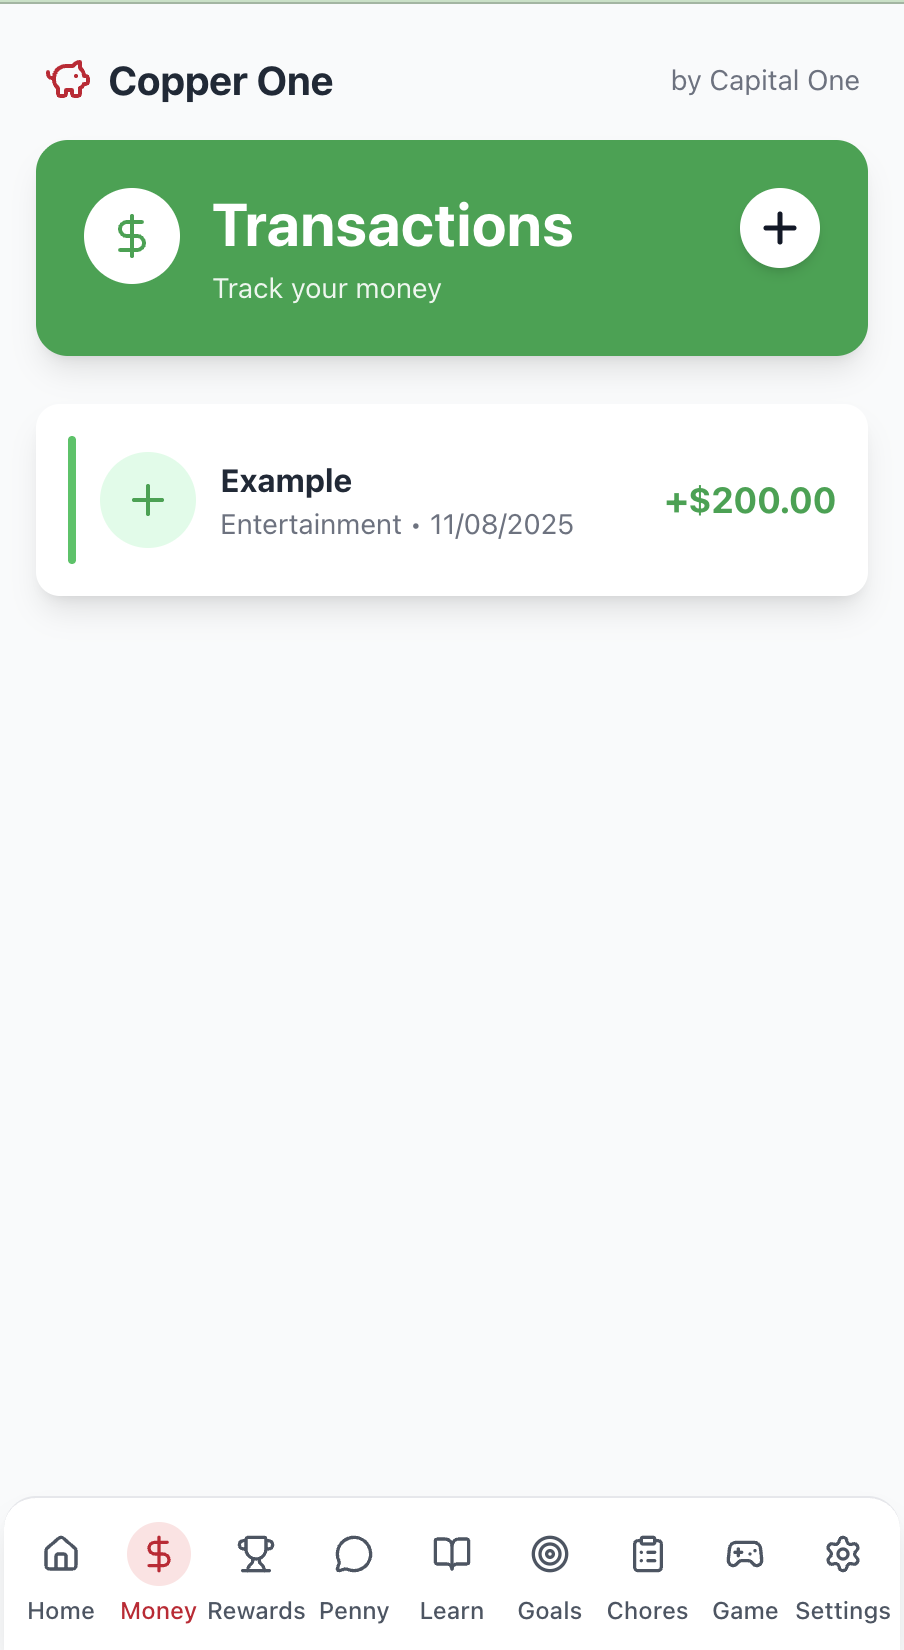Open the Learn book icon

coord(452,1554)
